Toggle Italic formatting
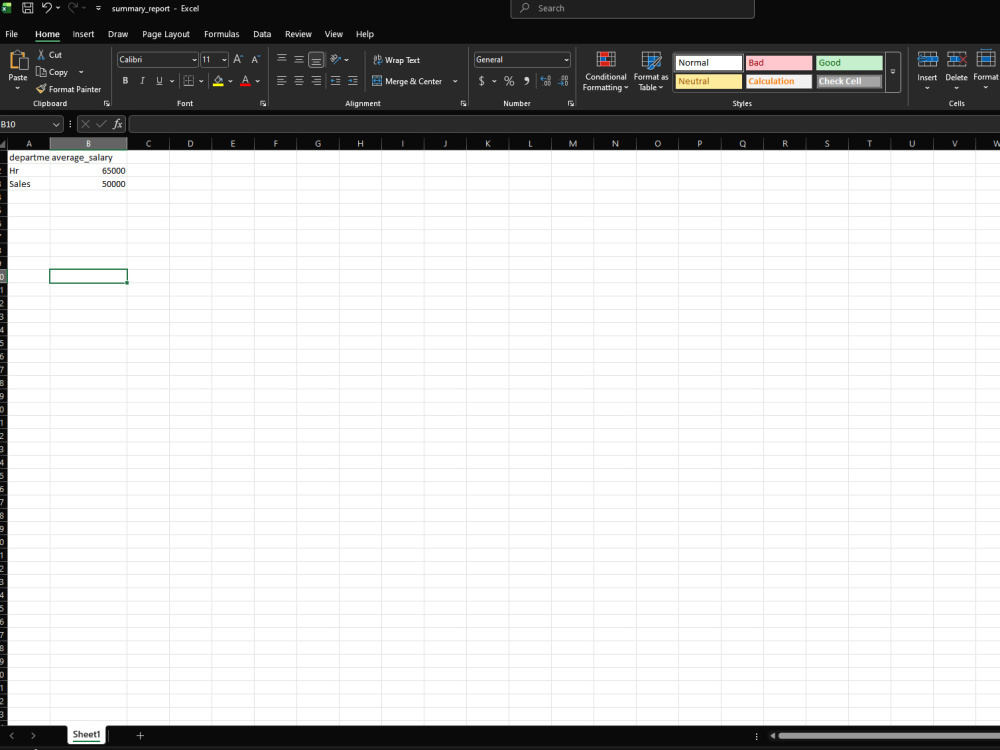Screen dimensions: 1000x750 142,81
